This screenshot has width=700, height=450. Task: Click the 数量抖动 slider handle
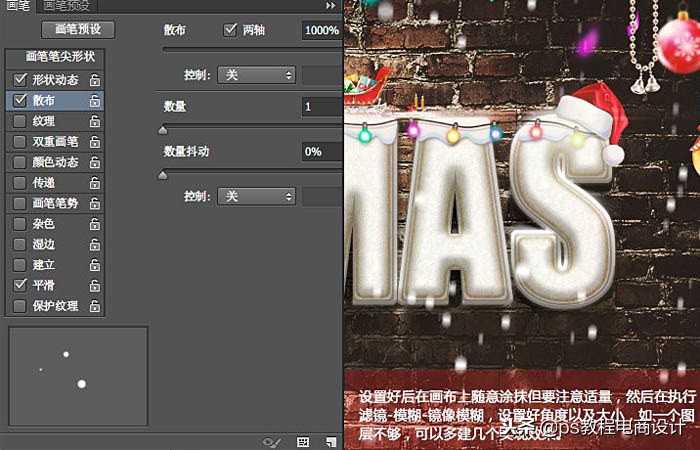[x=163, y=175]
